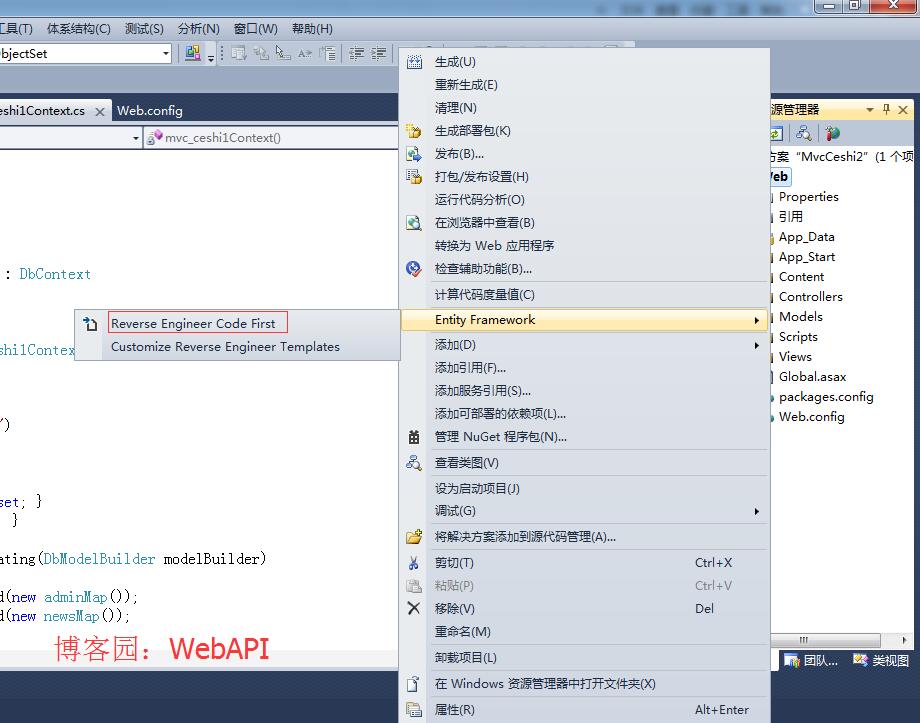This screenshot has height=723, width=920.
Task: Choose Customize Reverse Engineer Templates
Action: [x=225, y=347]
